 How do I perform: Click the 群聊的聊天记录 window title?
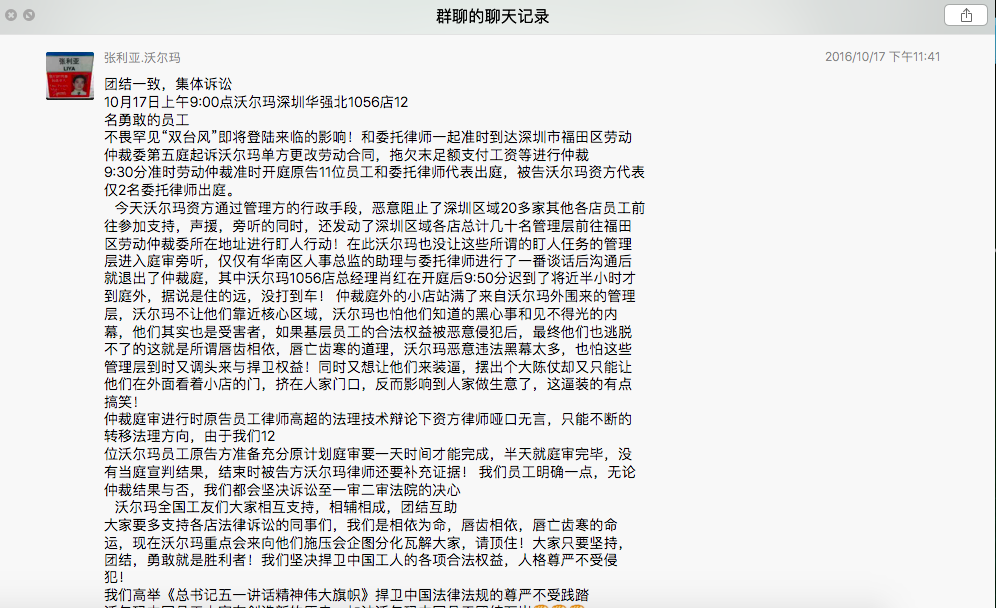492,17
